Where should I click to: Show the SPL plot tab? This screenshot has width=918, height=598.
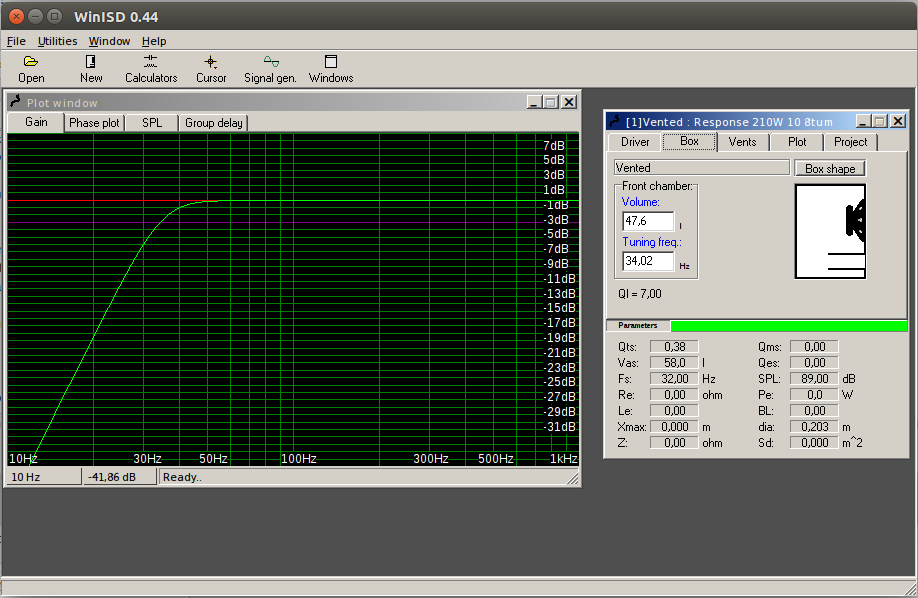click(x=152, y=123)
